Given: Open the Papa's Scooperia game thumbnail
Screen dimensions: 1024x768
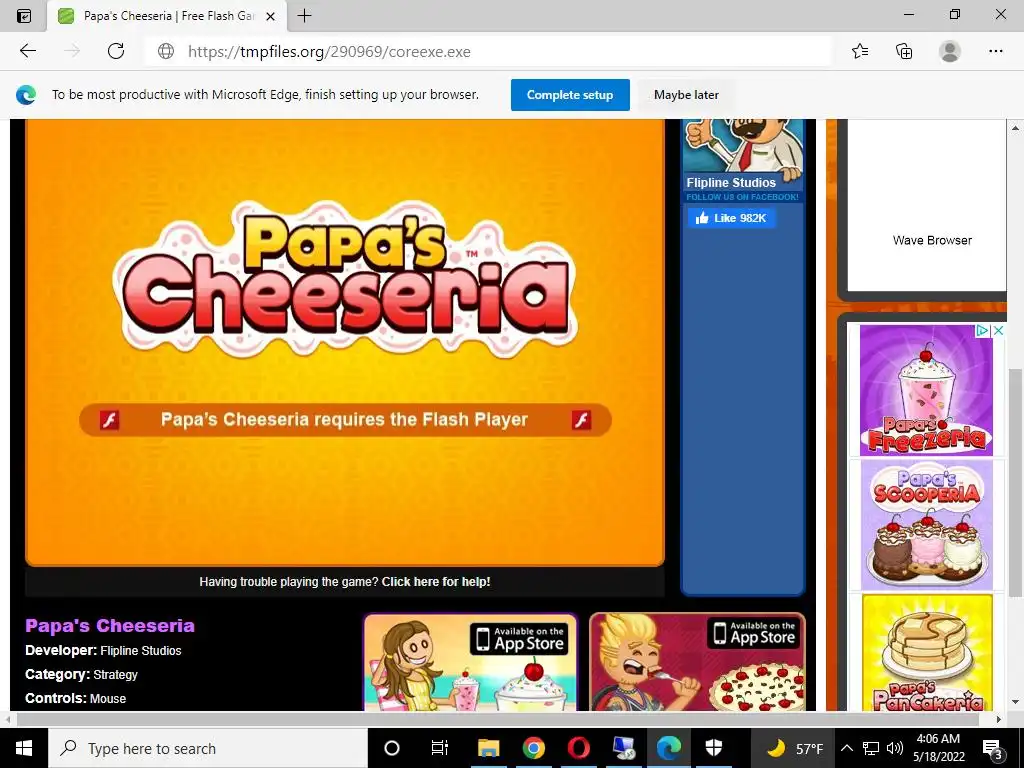Looking at the screenshot, I should tap(926, 525).
